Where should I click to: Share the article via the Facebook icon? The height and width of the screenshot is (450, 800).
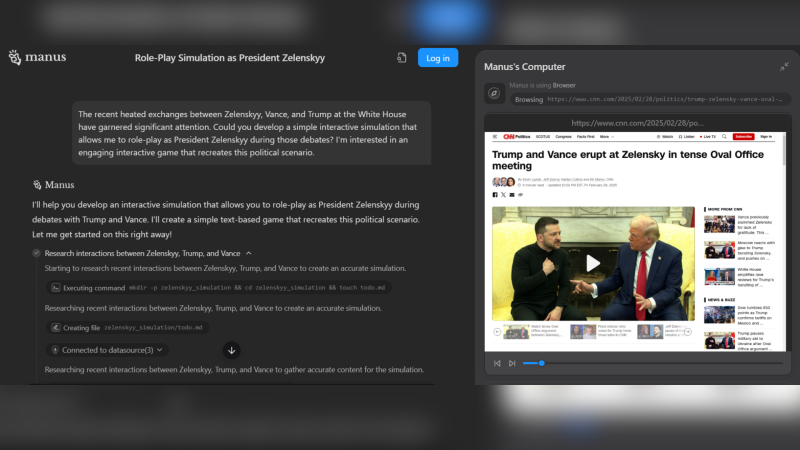[x=494, y=195]
